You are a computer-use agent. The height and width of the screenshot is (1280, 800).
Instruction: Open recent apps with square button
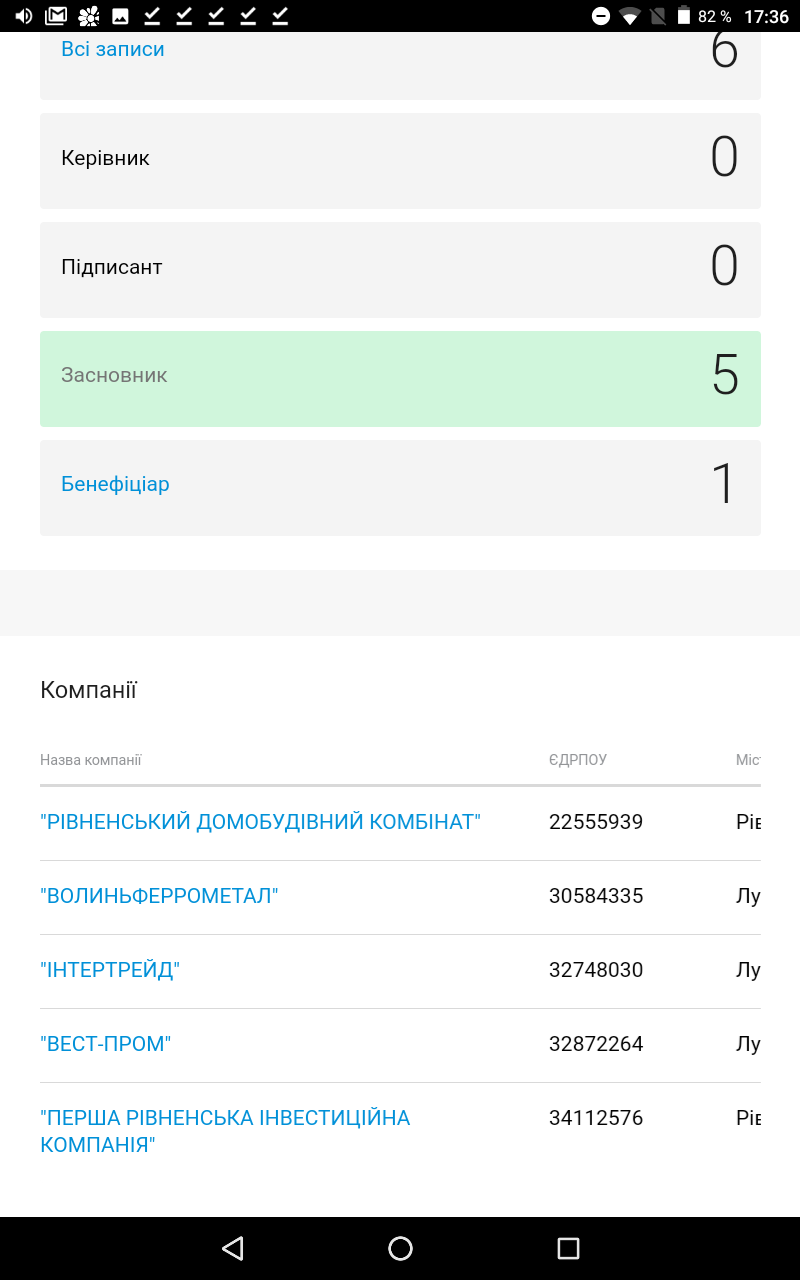pos(568,1248)
